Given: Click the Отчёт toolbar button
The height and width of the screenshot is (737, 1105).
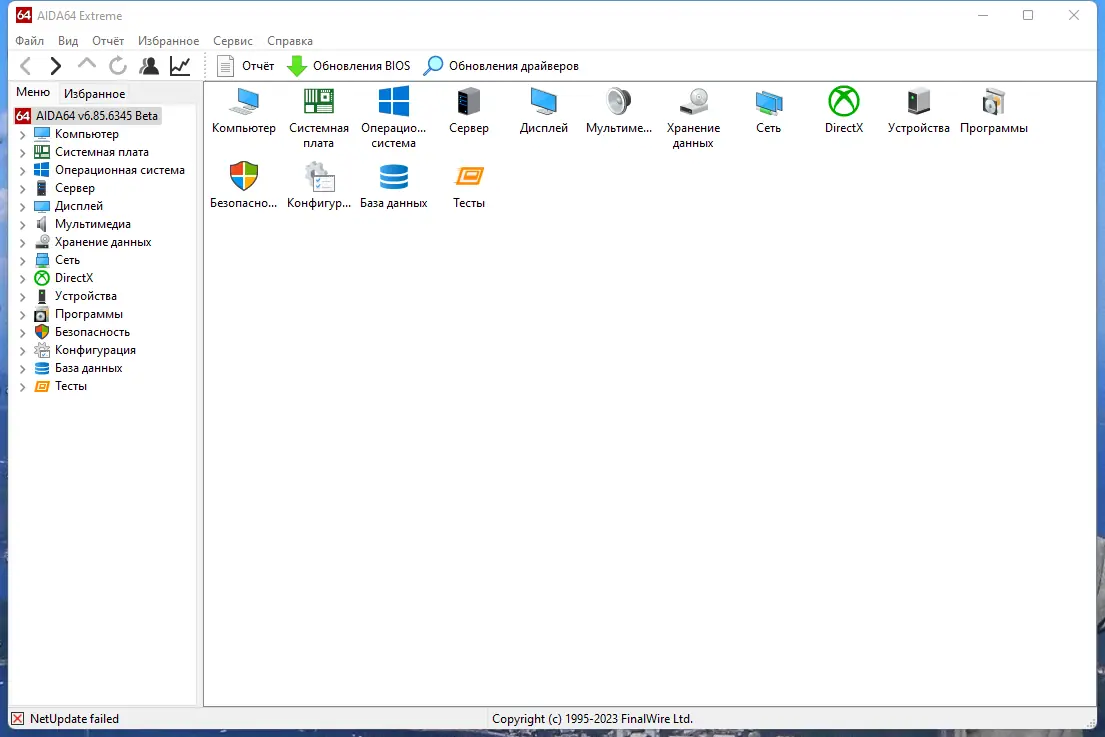Looking at the screenshot, I should click(245, 66).
